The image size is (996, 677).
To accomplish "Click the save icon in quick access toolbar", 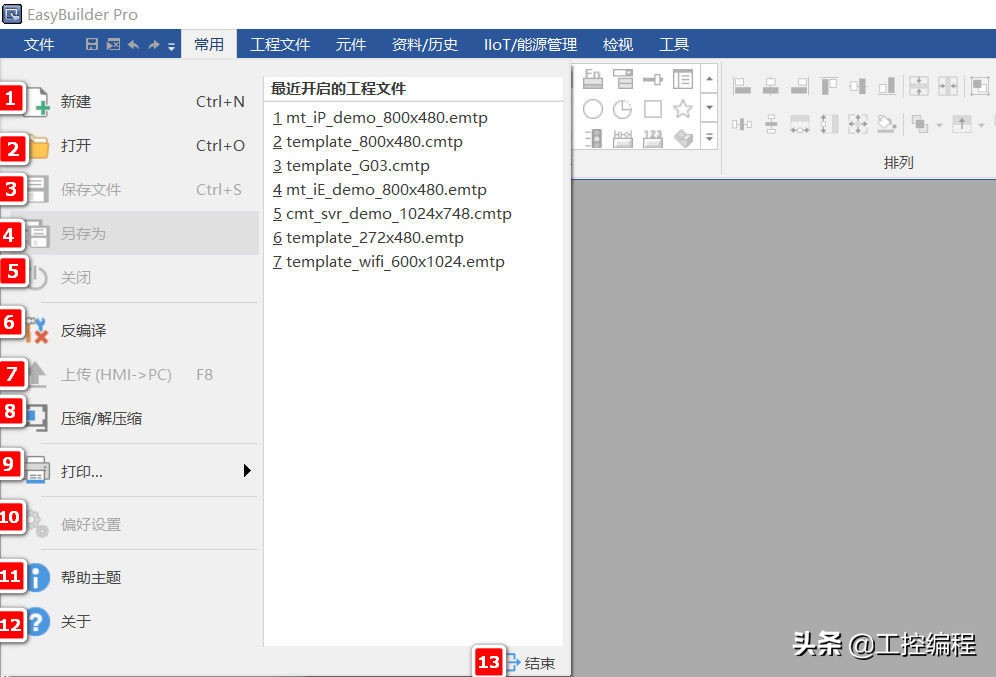I will click(92, 44).
